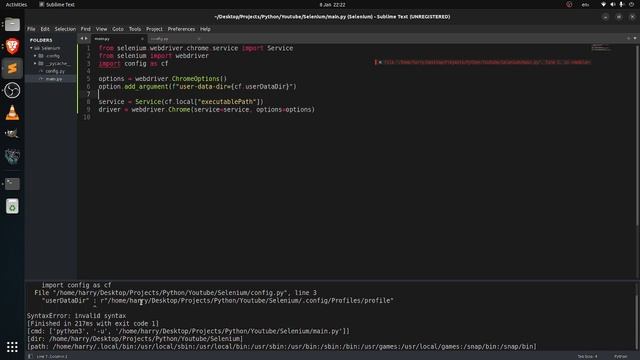This screenshot has width=640, height=360.
Task: Open the 'en' keyboard layout indicator
Action: [585, 4]
